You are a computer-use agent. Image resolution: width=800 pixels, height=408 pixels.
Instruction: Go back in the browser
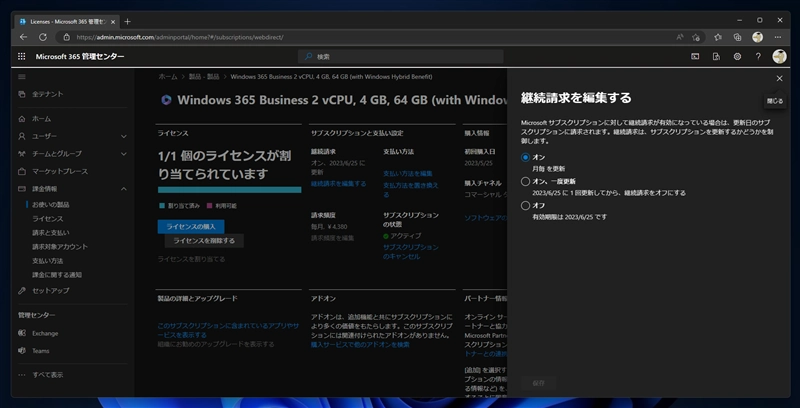[x=23, y=37]
